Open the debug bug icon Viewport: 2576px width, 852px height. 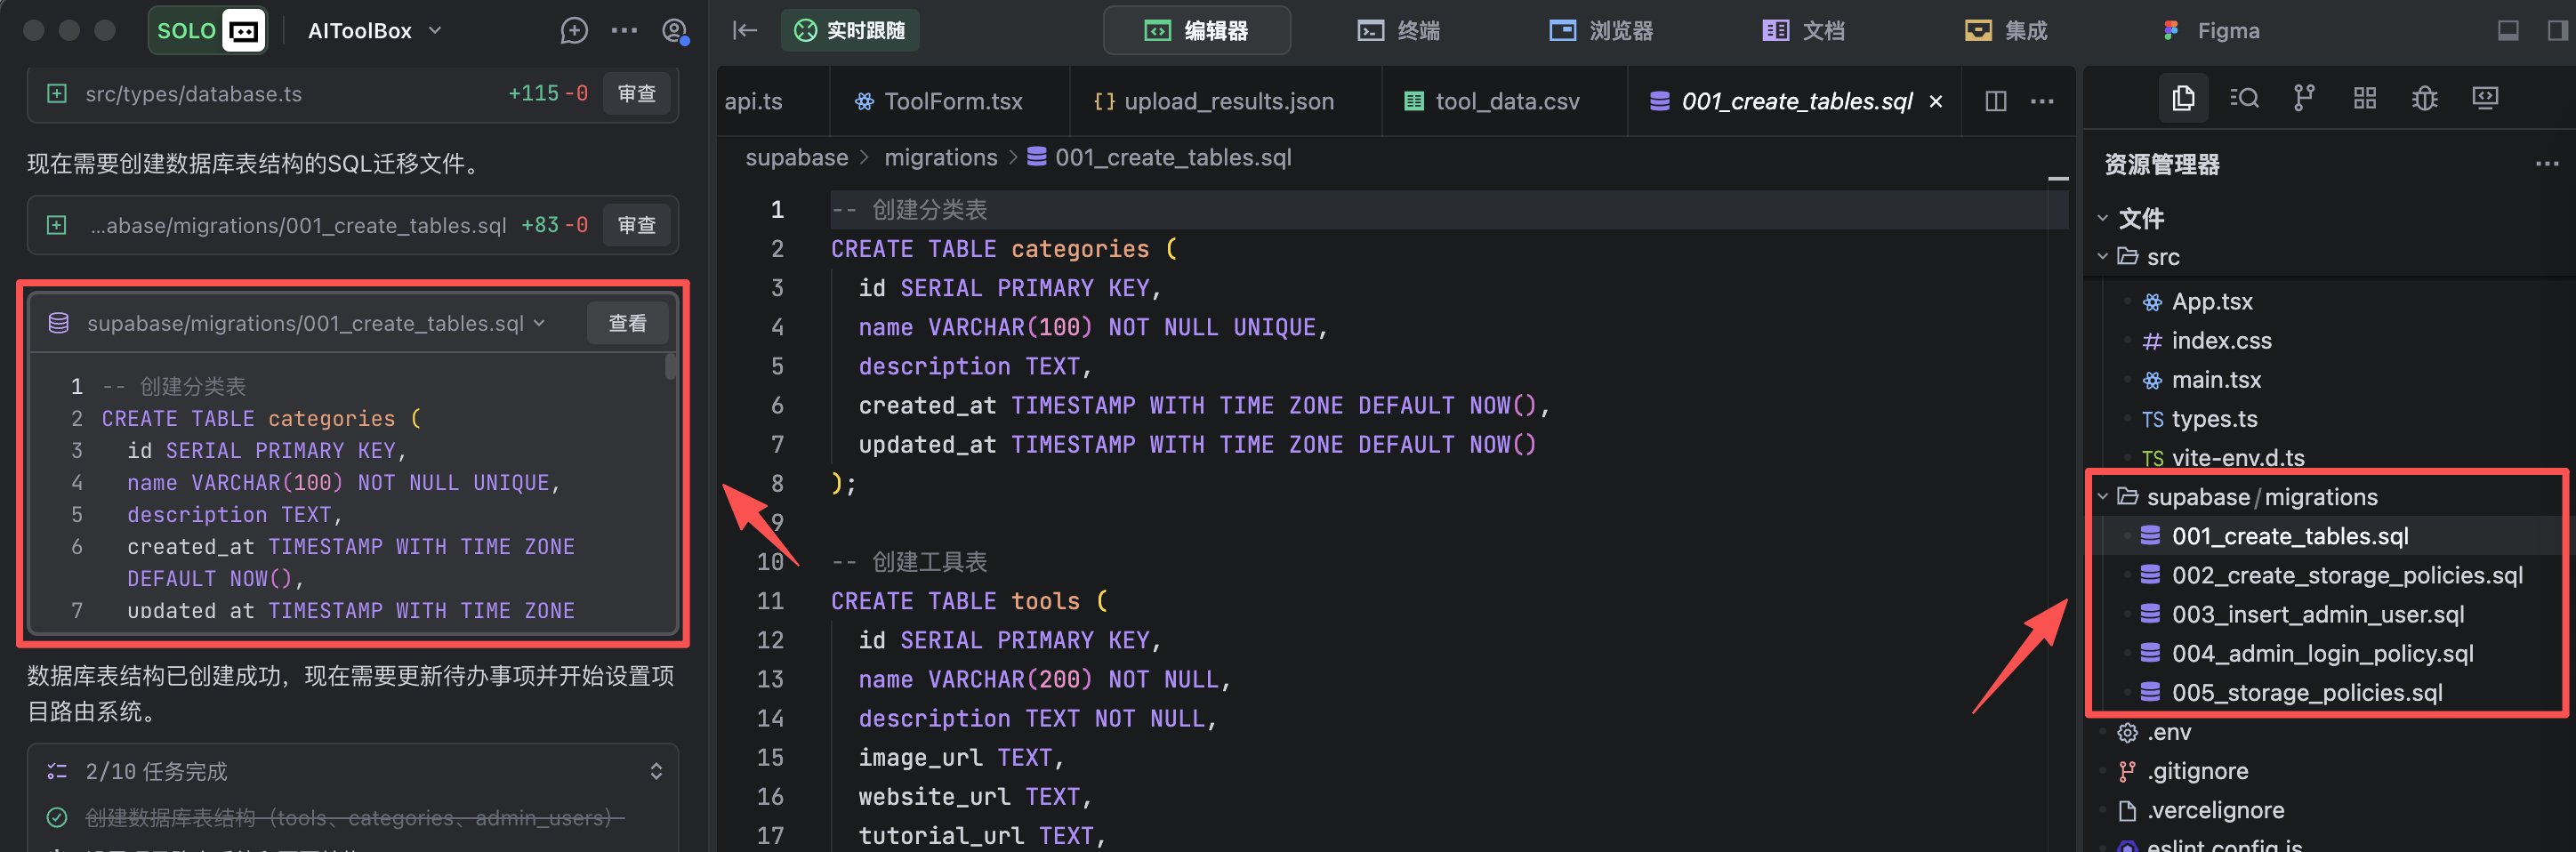pyautogui.click(x=2424, y=98)
